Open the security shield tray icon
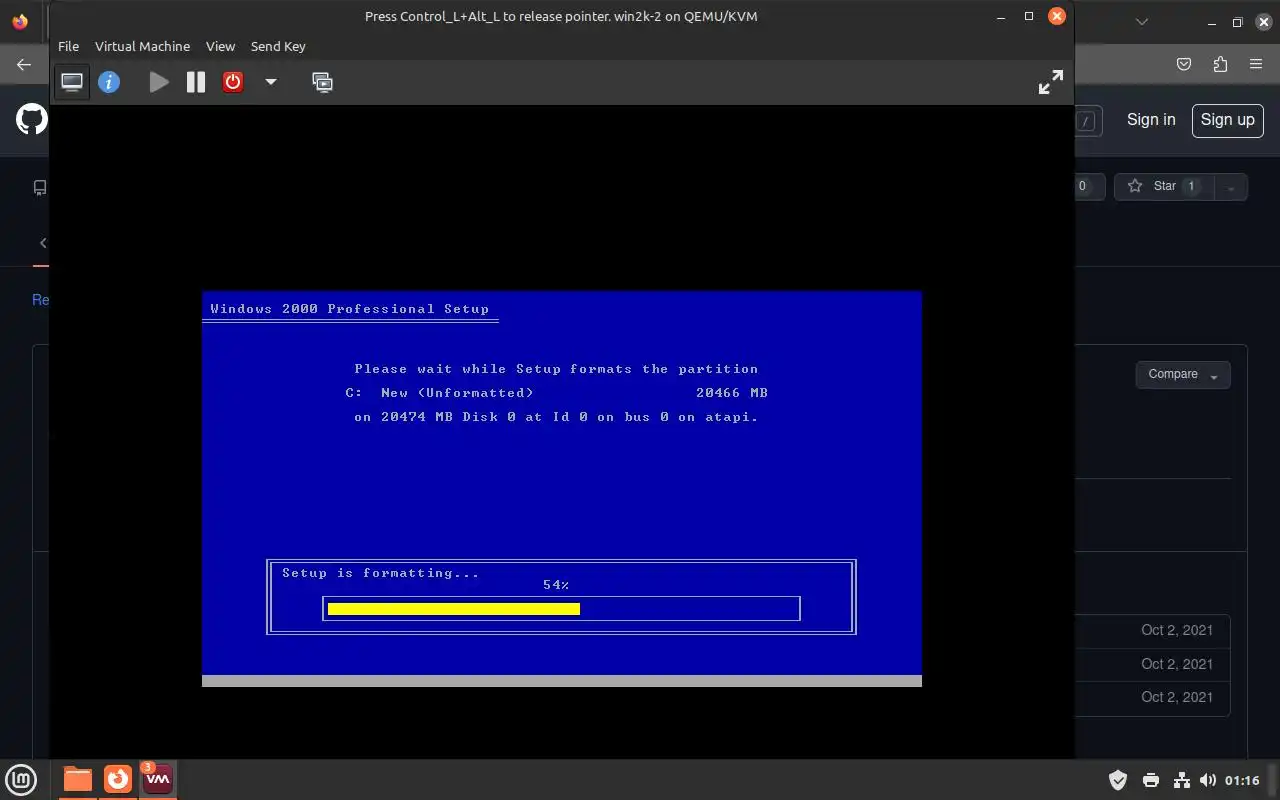Viewport: 1280px width, 800px height. click(1118, 780)
